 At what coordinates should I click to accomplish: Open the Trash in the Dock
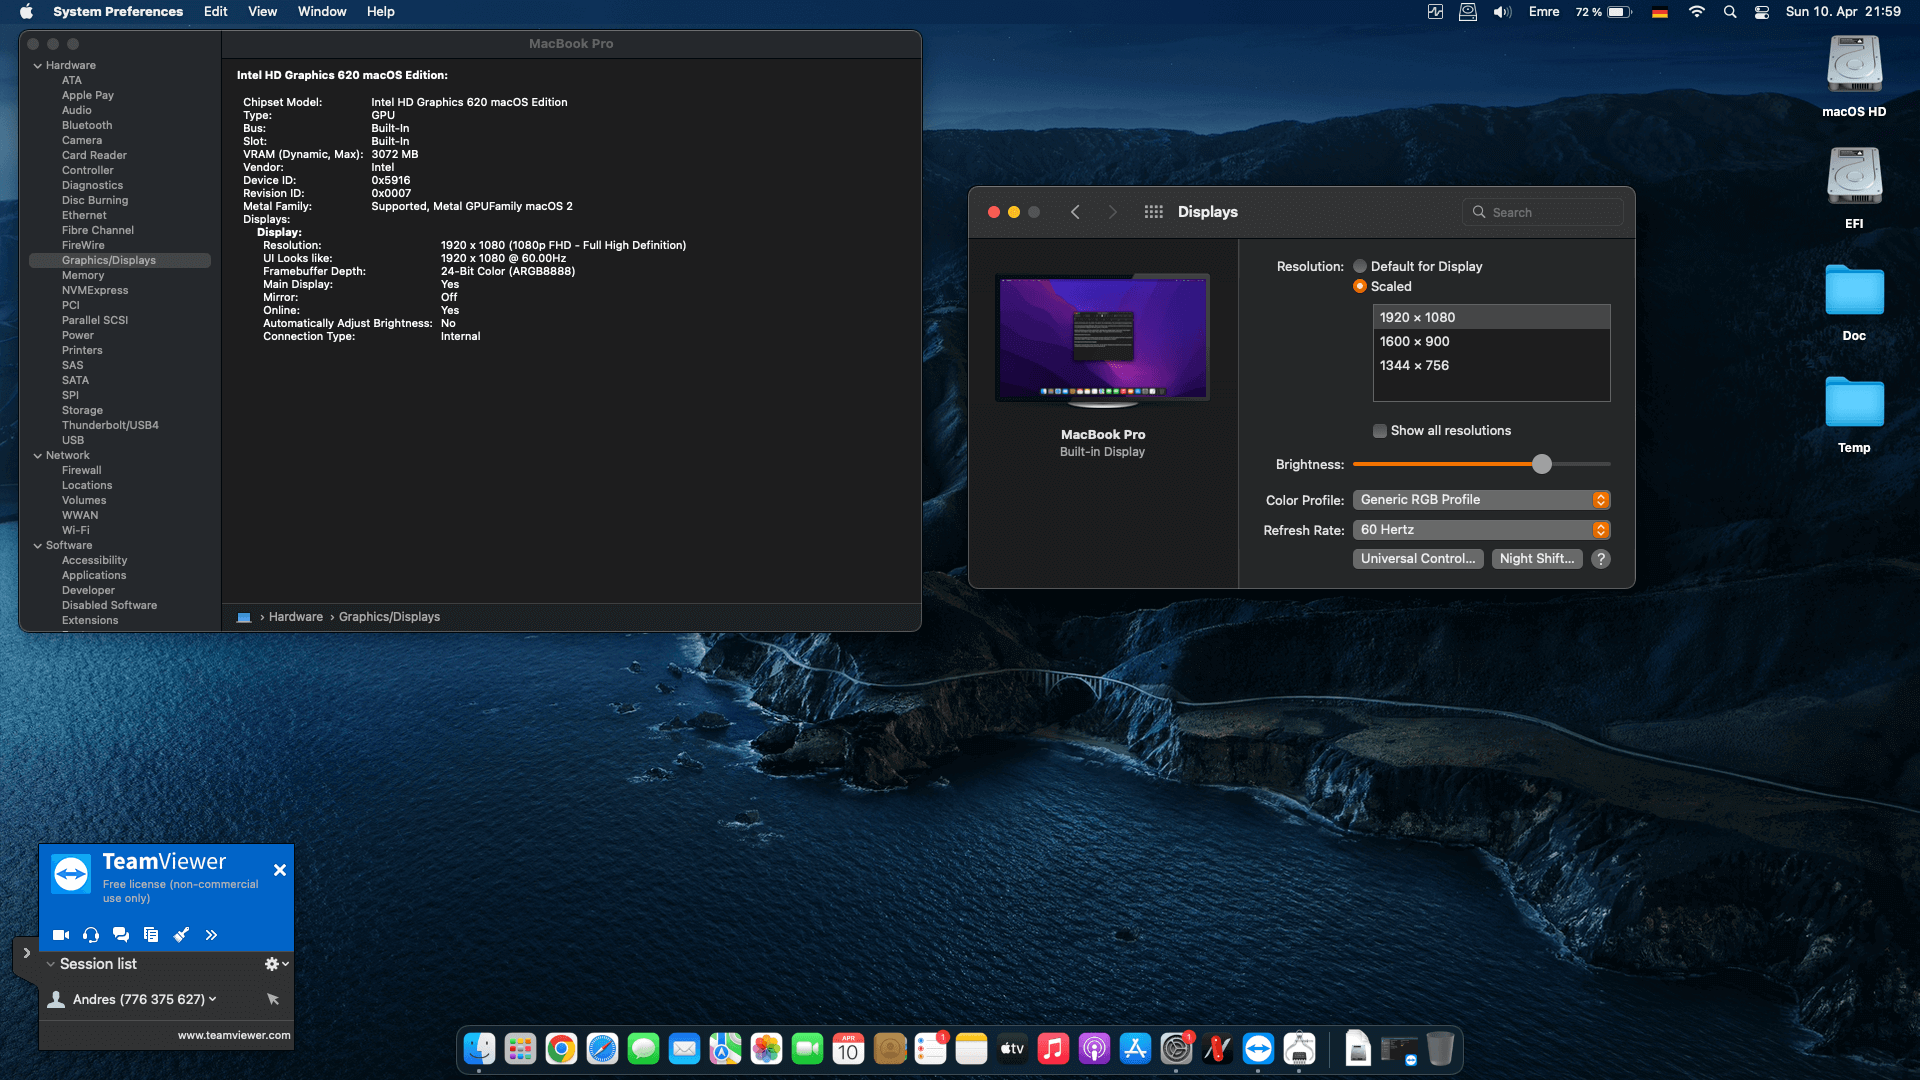(1440, 1049)
